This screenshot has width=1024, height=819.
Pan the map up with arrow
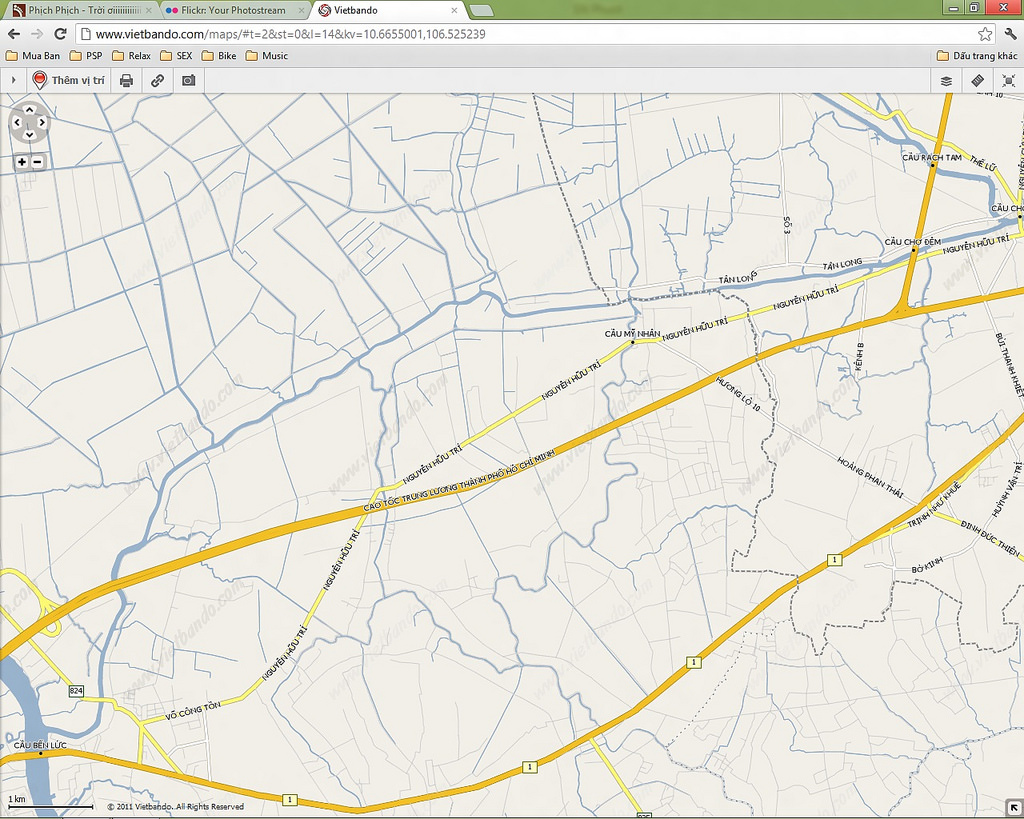tap(29, 110)
